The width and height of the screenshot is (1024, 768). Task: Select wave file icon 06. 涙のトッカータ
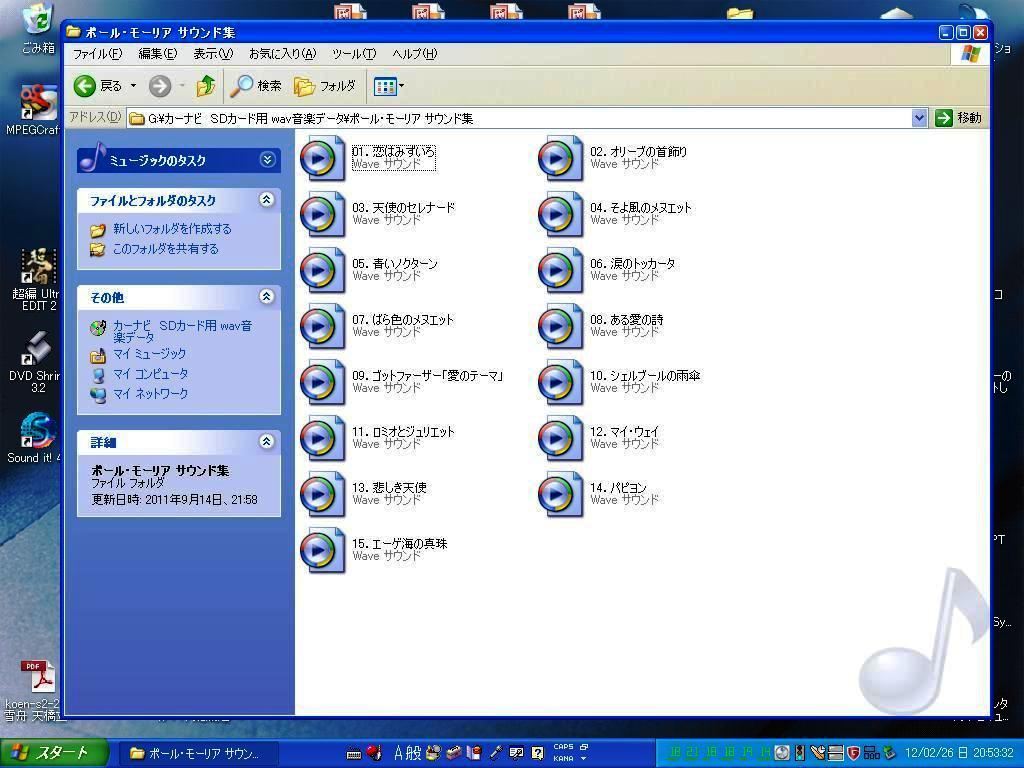(560, 270)
